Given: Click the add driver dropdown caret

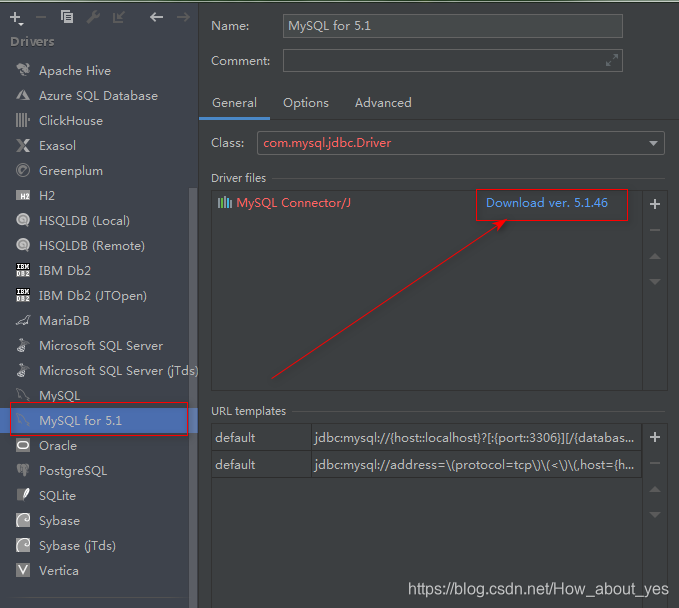Looking at the screenshot, I should pyautogui.click(x=21, y=24).
